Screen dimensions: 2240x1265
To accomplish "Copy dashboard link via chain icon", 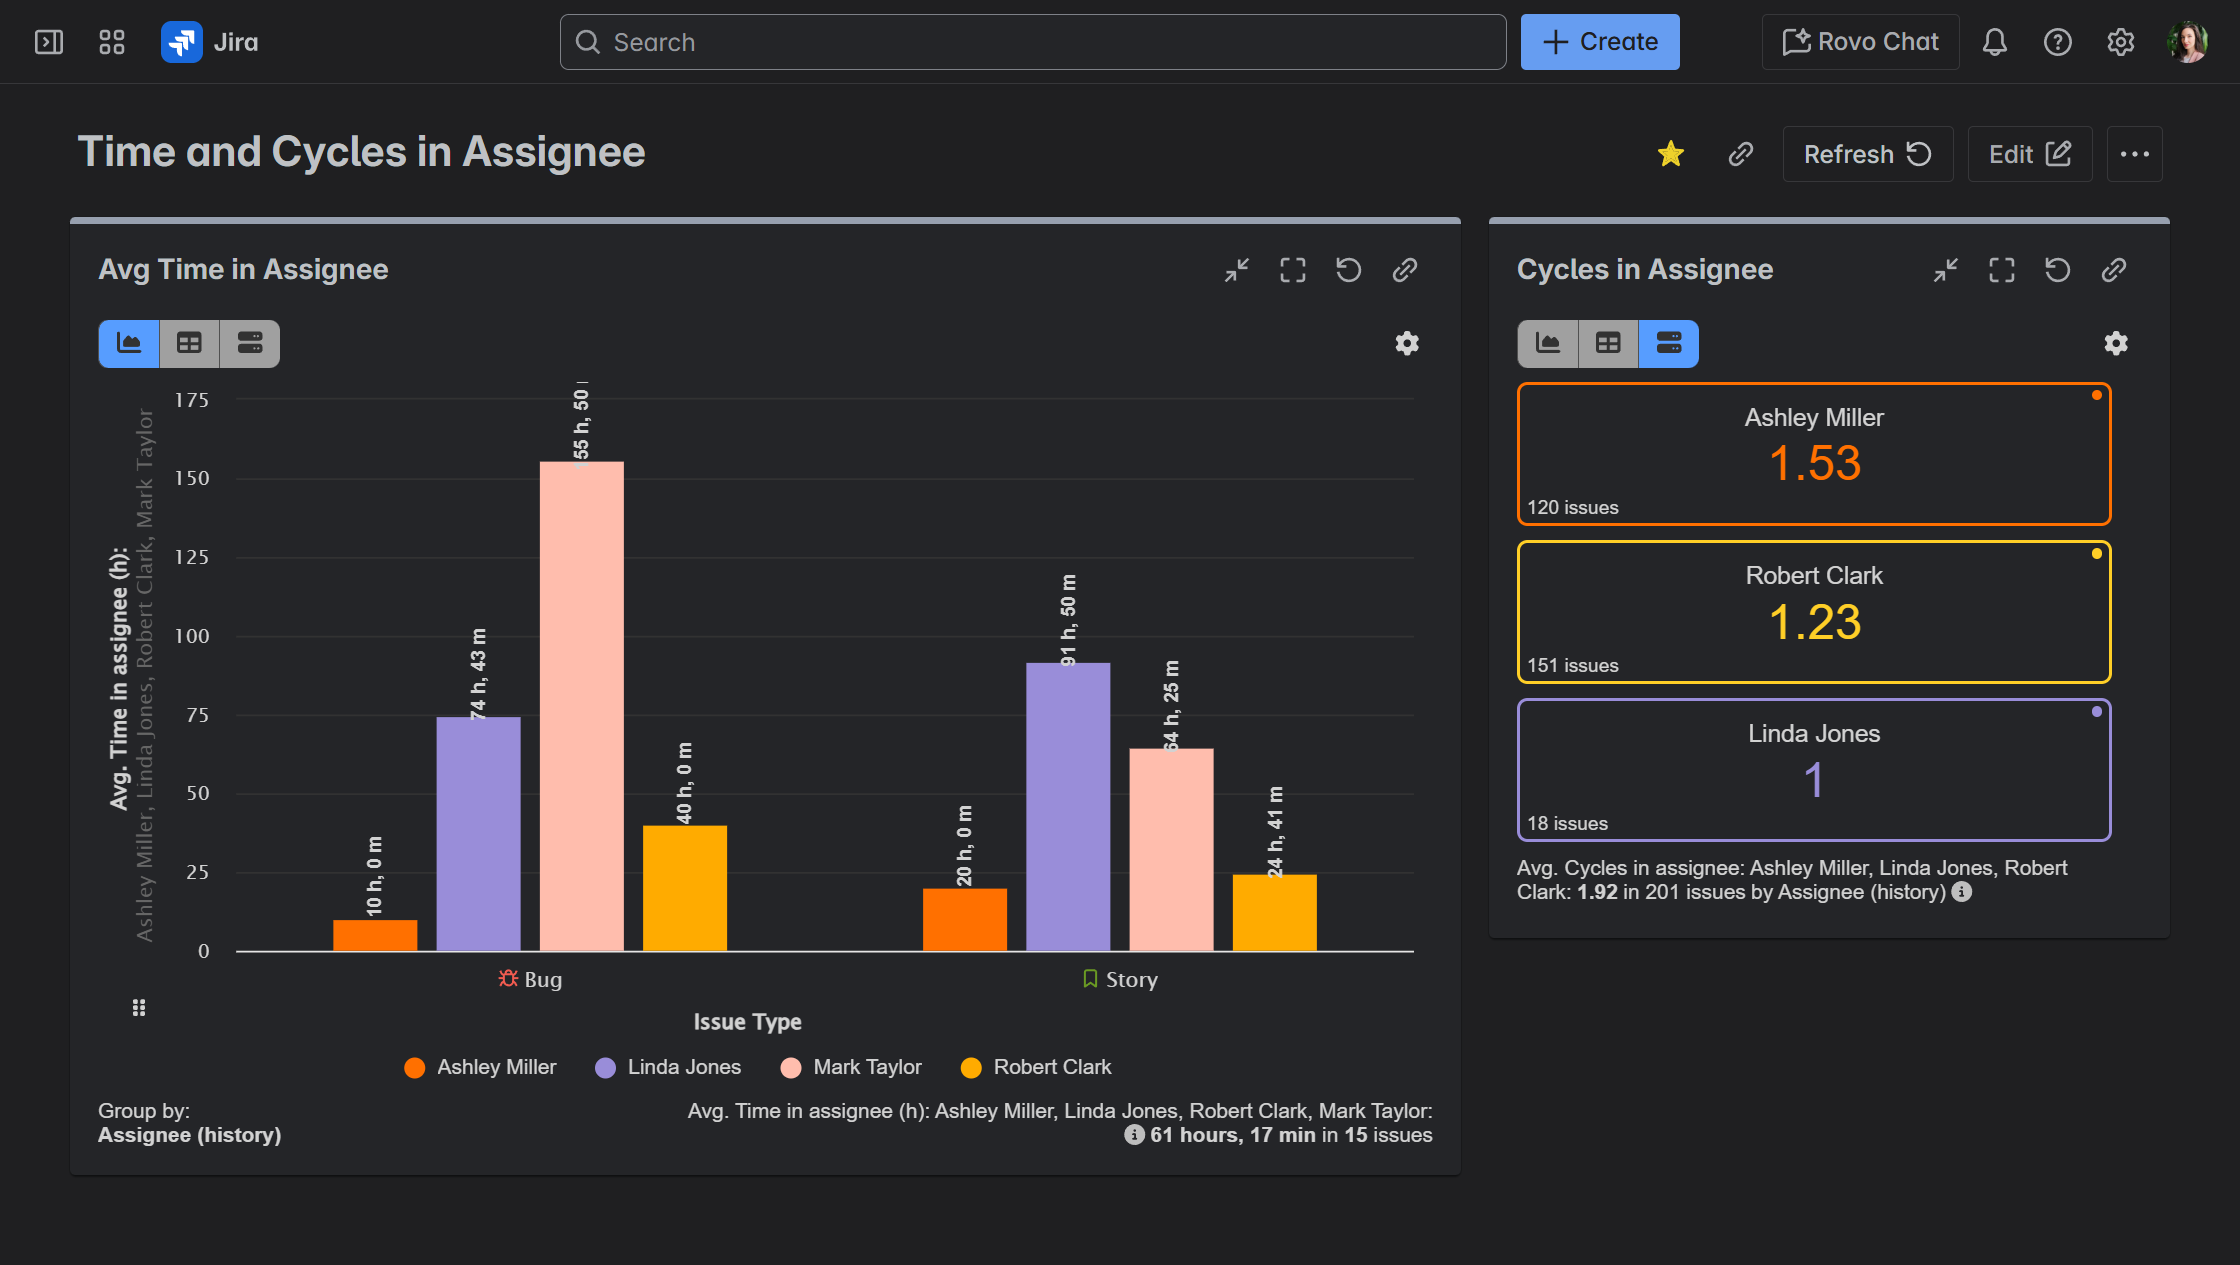I will point(1741,154).
